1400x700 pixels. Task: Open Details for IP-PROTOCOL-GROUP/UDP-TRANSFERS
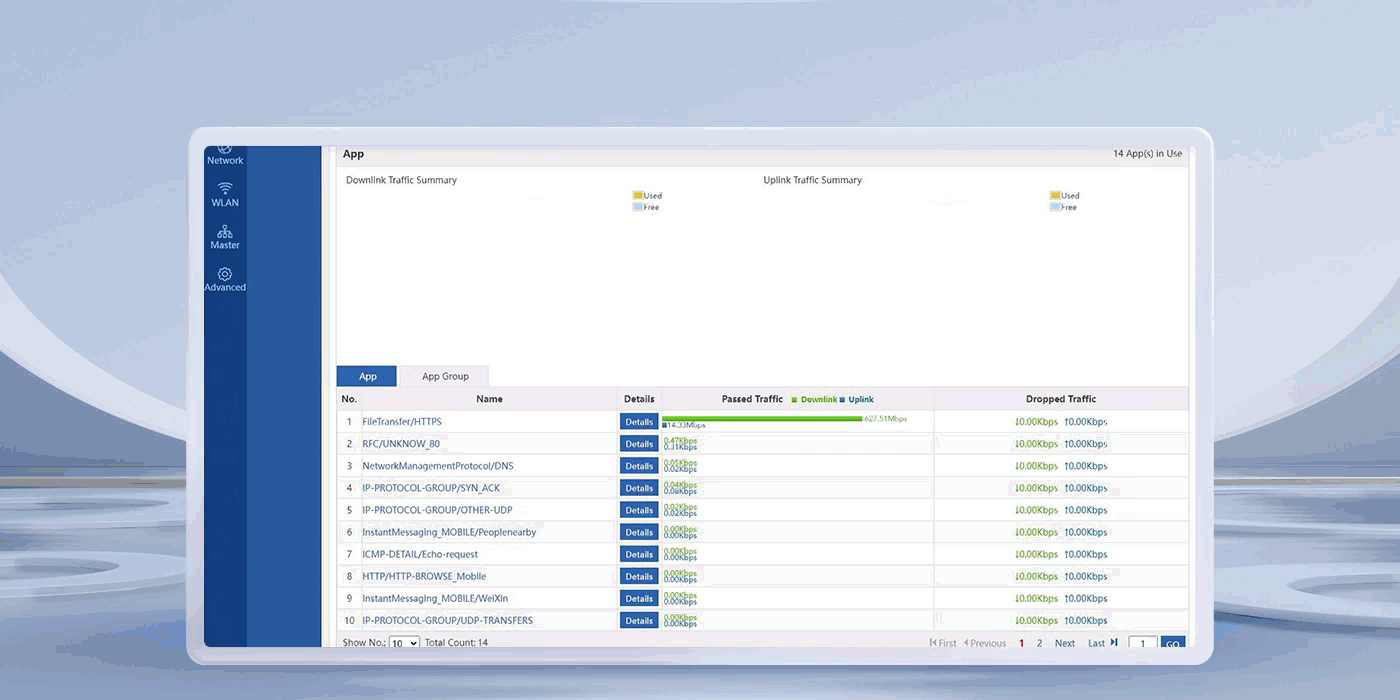(639, 620)
